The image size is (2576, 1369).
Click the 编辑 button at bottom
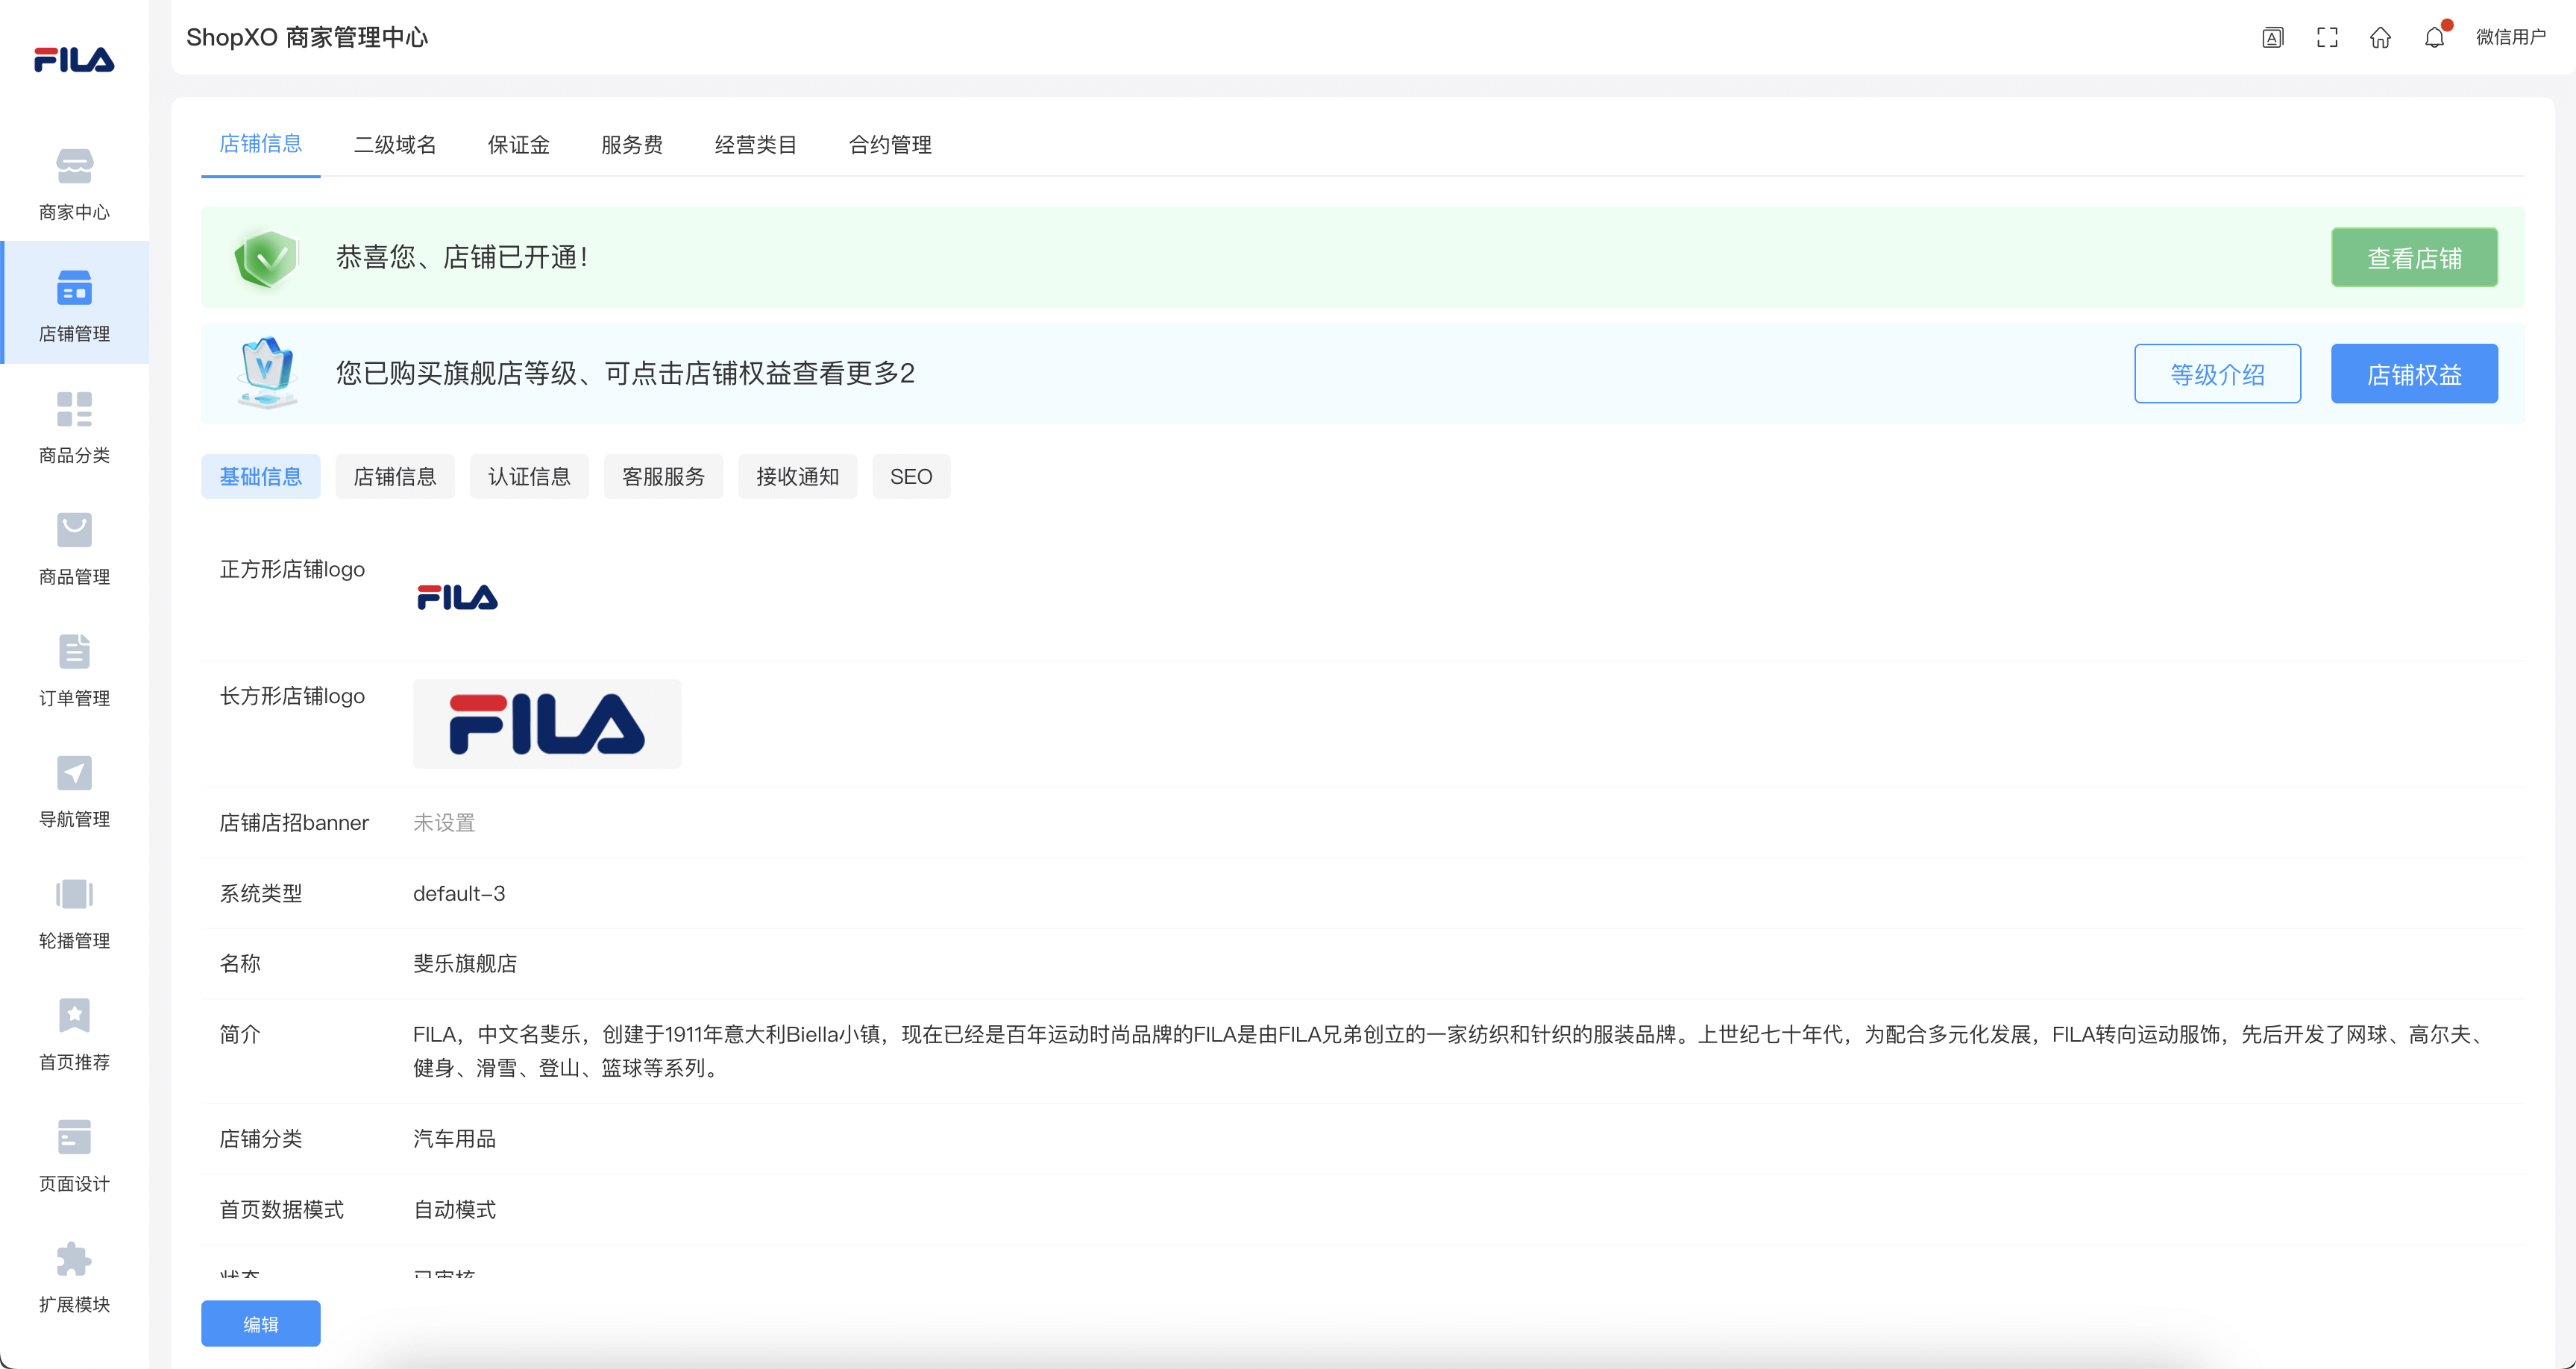260,1323
